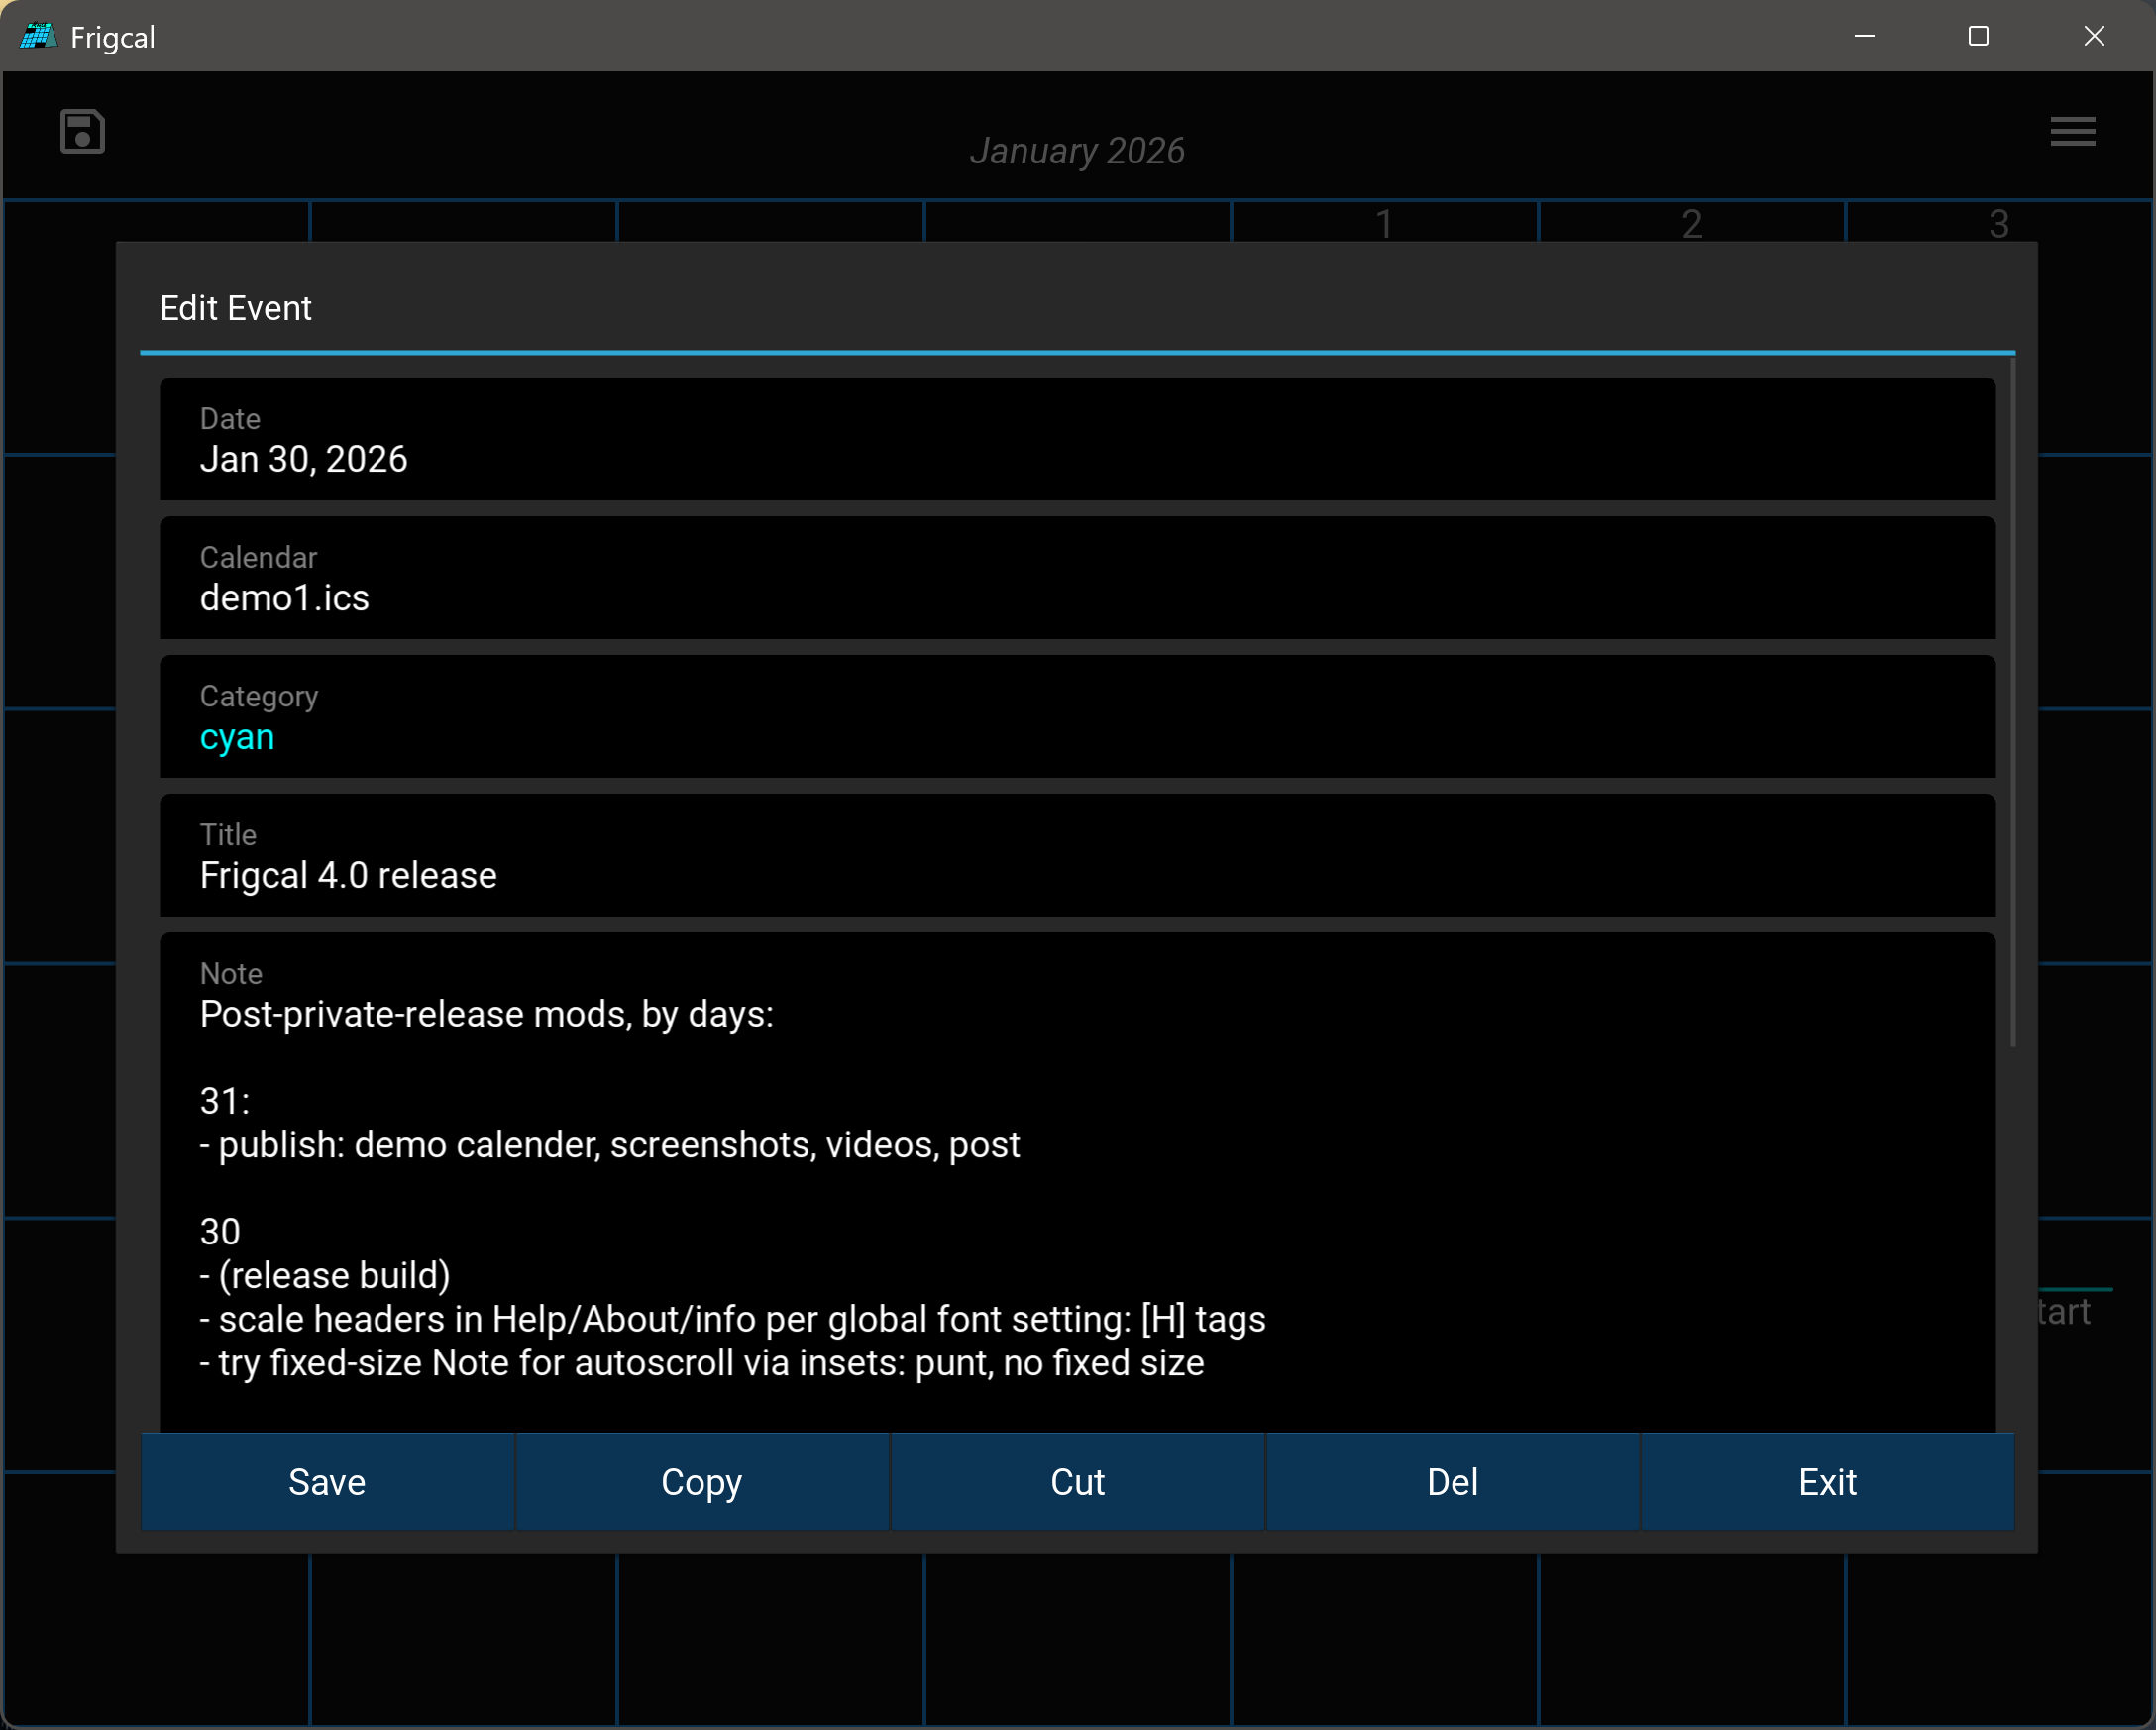This screenshot has height=1730, width=2156.
Task: Click the Title field with Frigcal 4.0 release
Action: click(1077, 855)
